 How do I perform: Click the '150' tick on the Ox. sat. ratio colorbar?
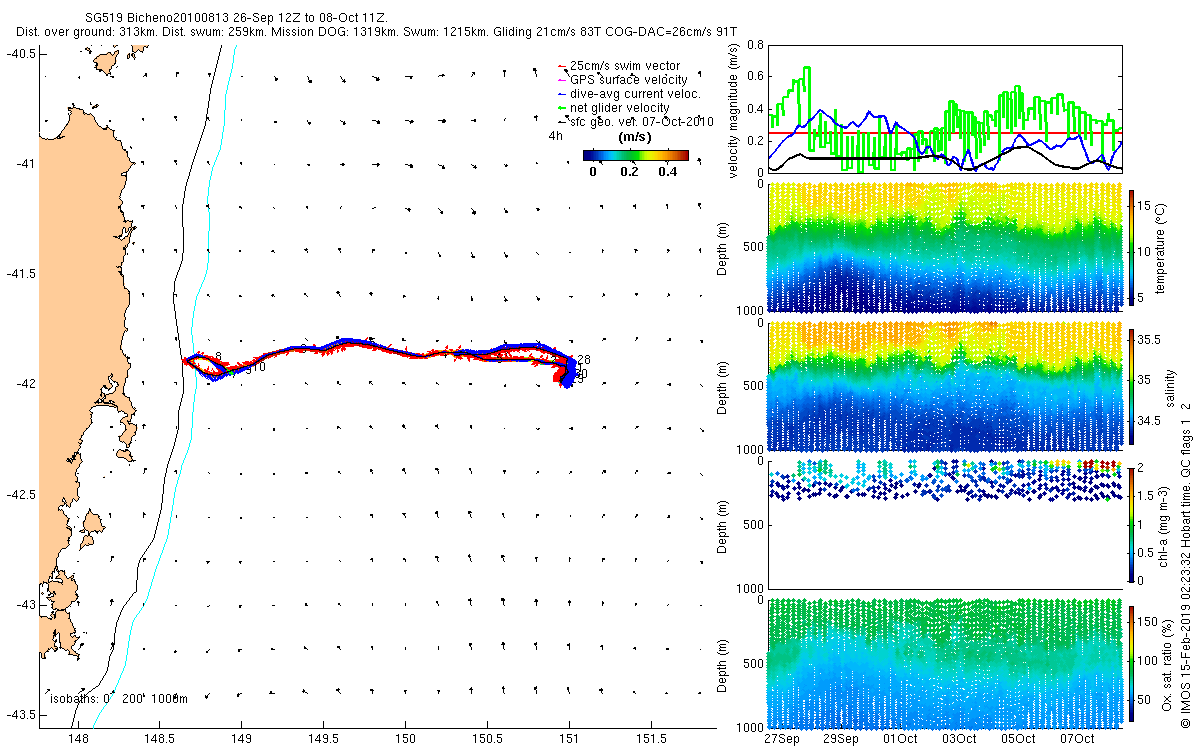[x=1149, y=621]
